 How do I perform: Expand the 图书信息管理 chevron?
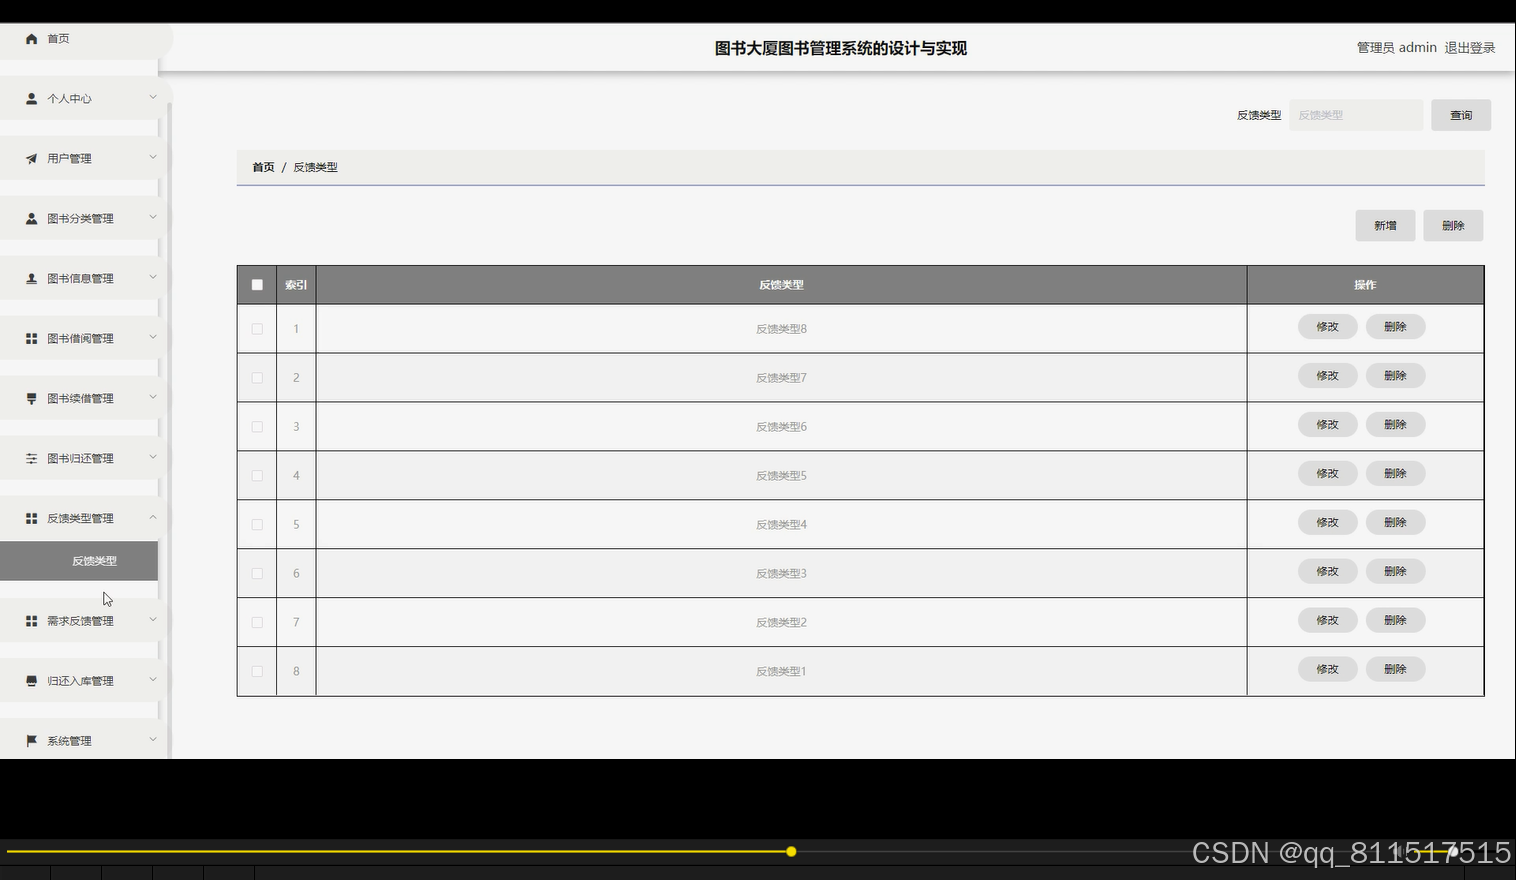click(x=153, y=277)
